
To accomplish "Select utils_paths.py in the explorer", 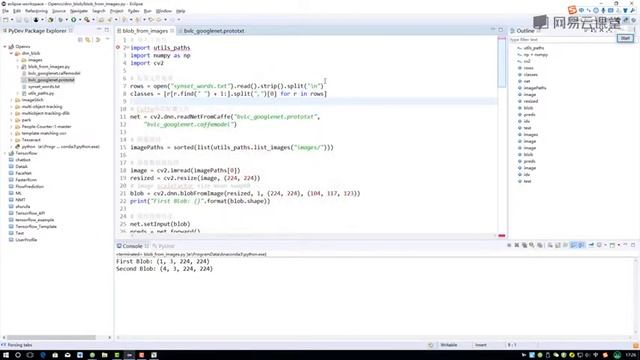I will click(x=41, y=93).
